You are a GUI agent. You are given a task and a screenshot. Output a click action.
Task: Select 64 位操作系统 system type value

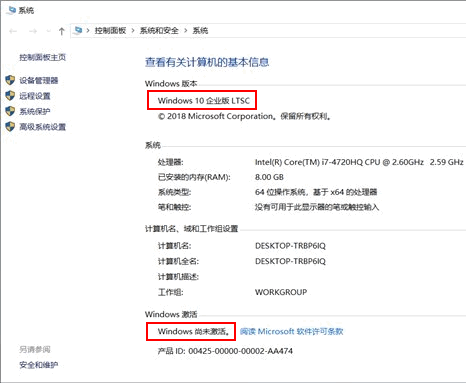coord(316,192)
